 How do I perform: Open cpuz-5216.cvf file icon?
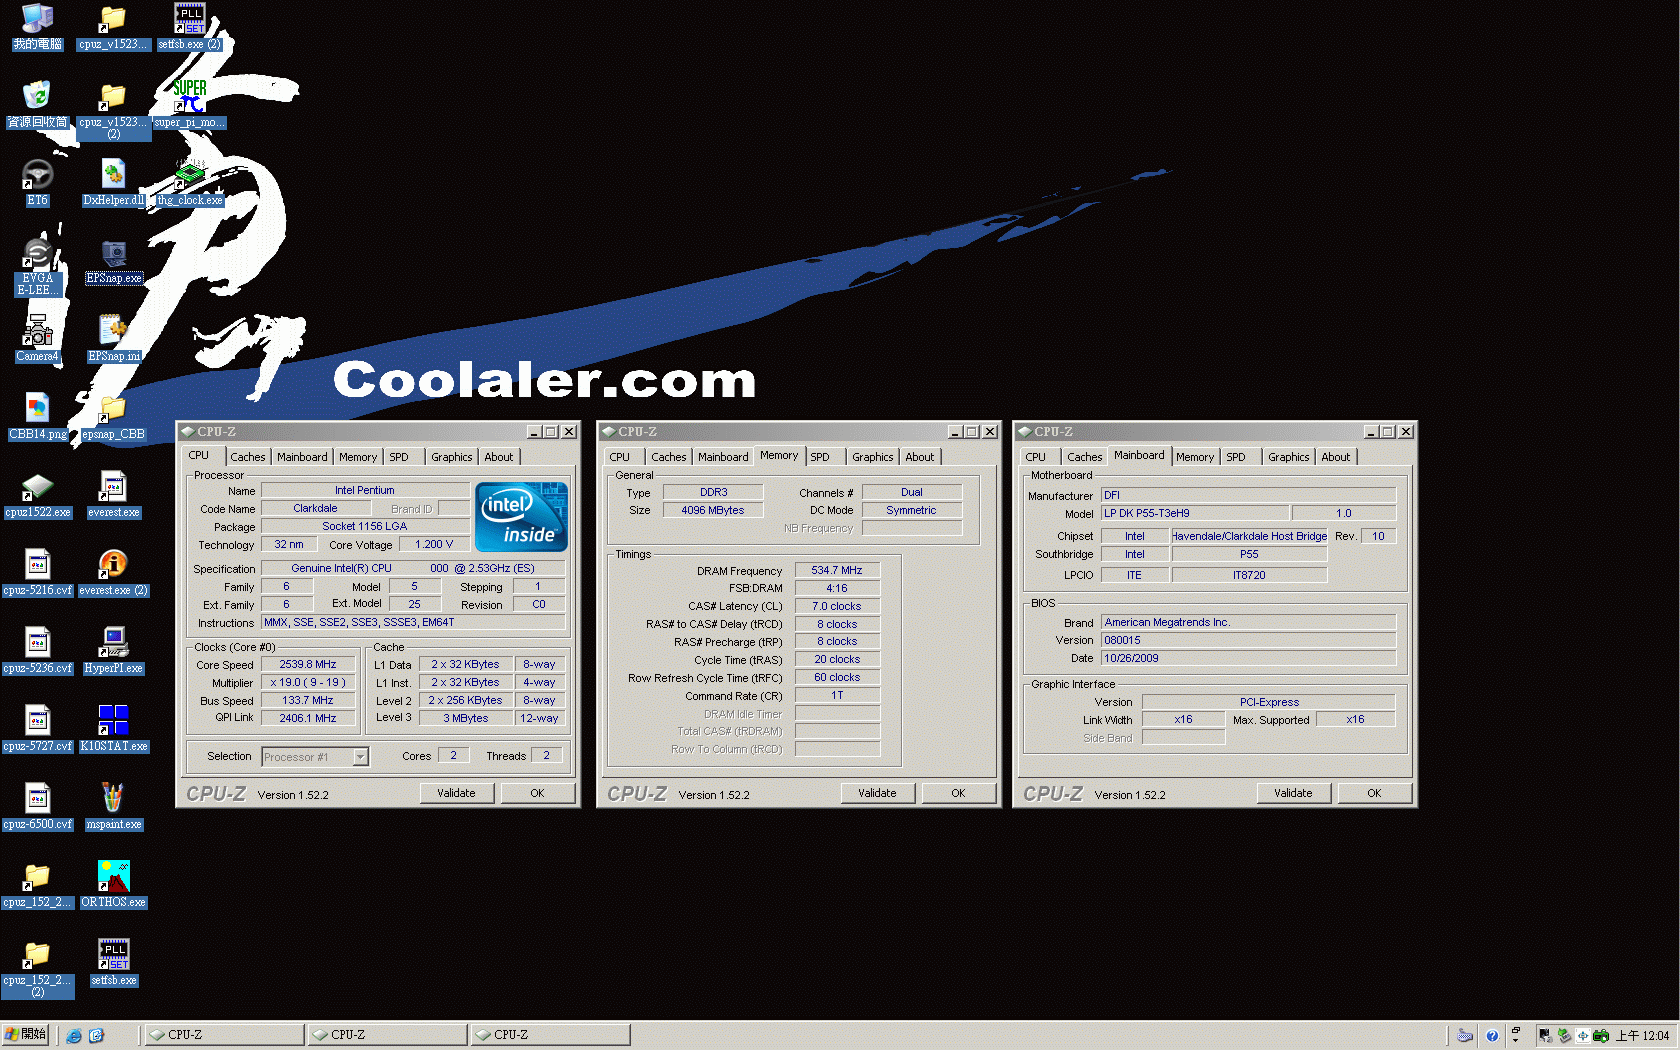37,573
